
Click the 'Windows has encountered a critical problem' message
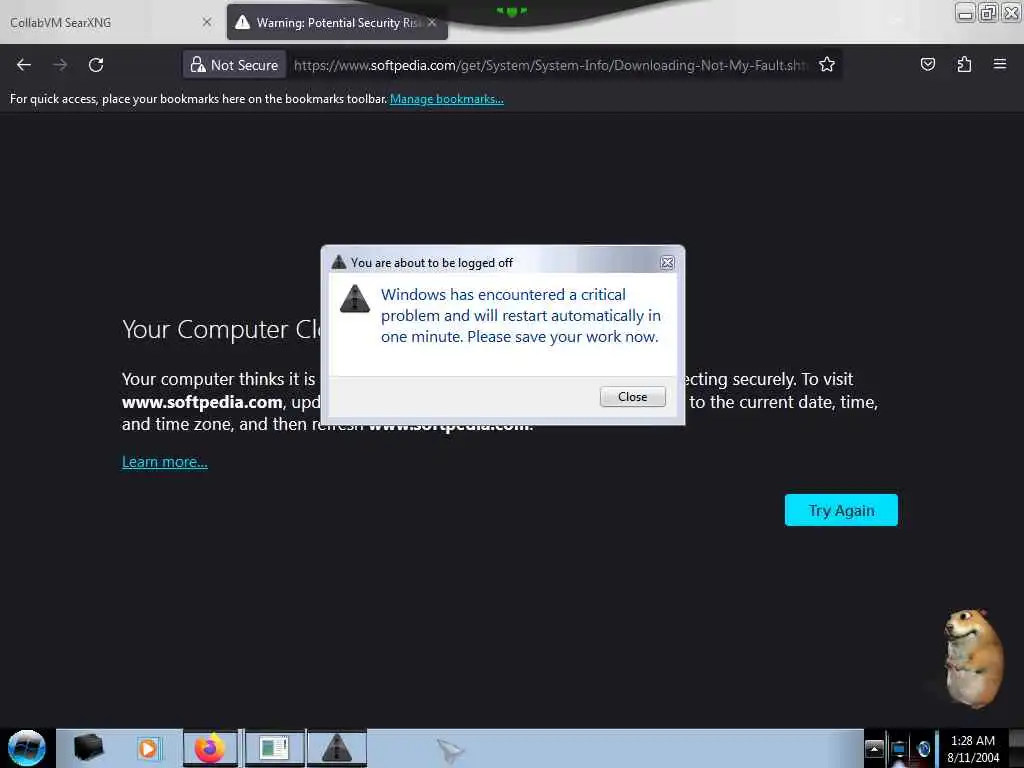pos(520,315)
